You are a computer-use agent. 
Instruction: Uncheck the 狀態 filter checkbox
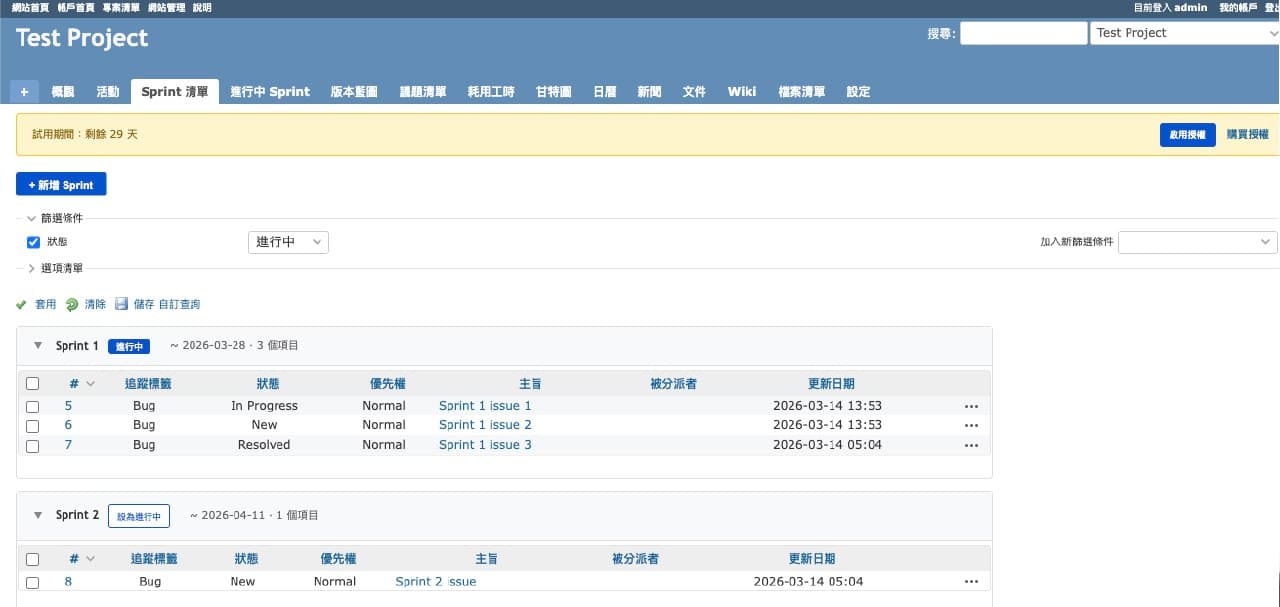point(33,242)
